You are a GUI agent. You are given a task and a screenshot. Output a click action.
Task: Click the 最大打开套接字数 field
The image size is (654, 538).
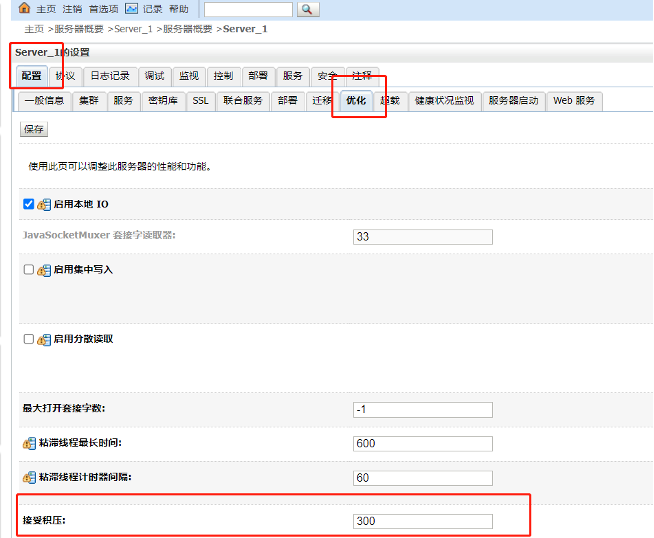423,410
